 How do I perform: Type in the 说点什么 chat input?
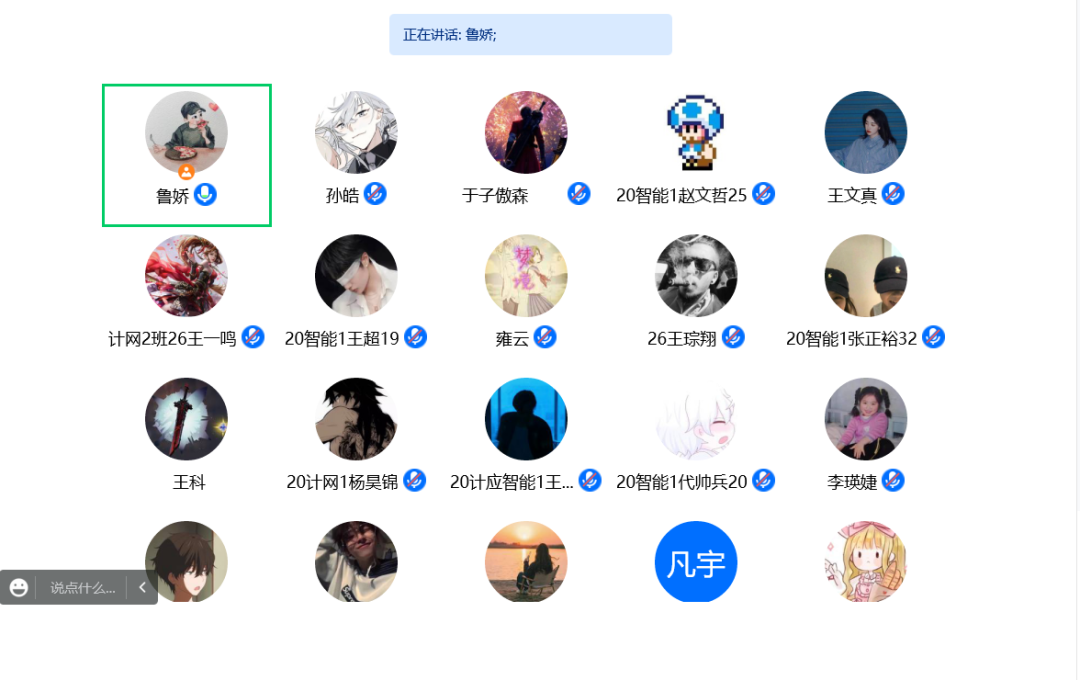pyautogui.click(x=83, y=588)
